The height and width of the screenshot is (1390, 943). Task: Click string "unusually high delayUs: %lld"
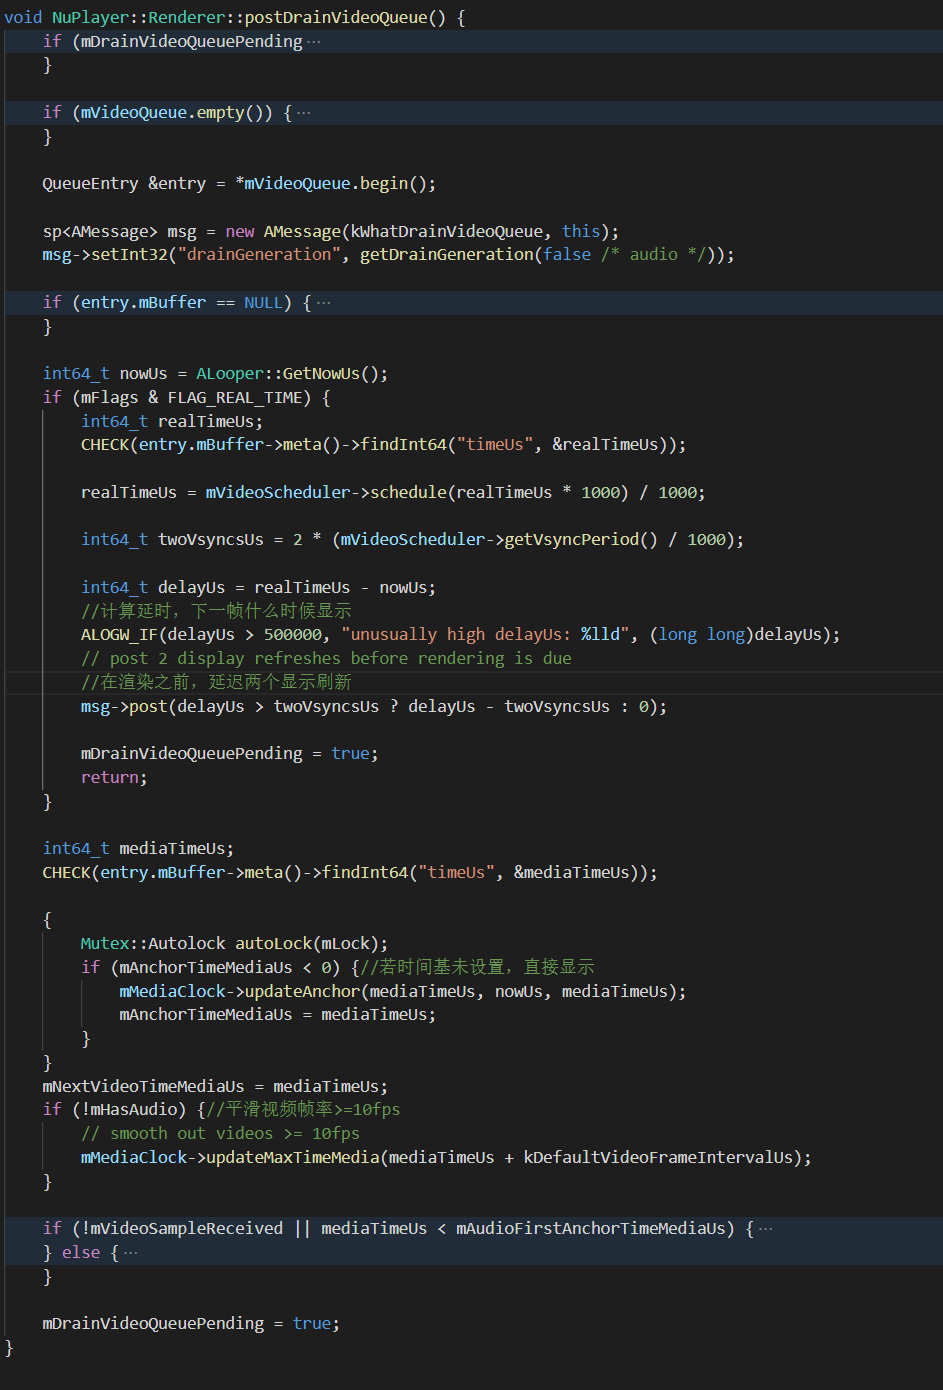(486, 635)
